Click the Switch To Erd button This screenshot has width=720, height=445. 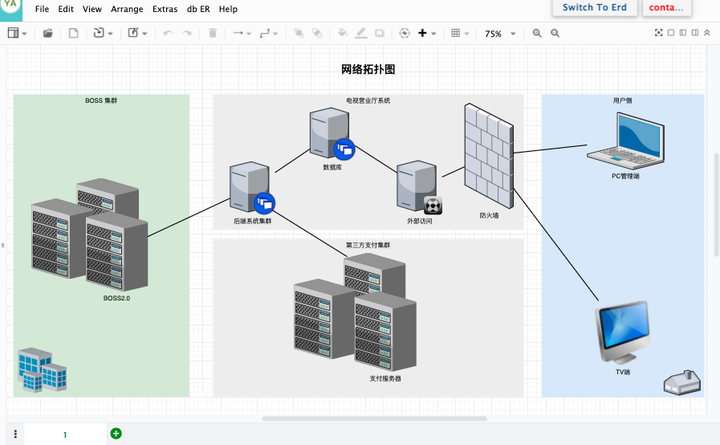coord(595,8)
